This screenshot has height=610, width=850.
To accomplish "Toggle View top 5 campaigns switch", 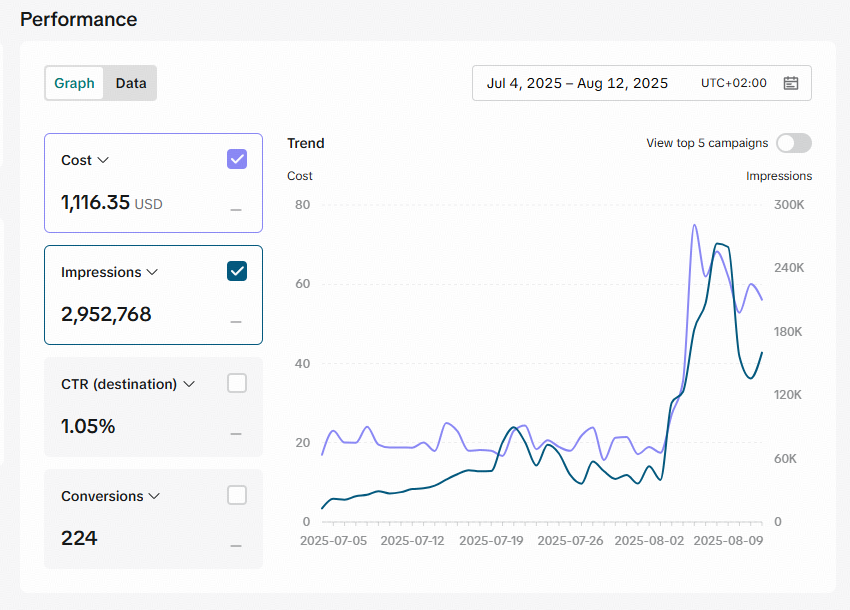I will coord(794,143).
